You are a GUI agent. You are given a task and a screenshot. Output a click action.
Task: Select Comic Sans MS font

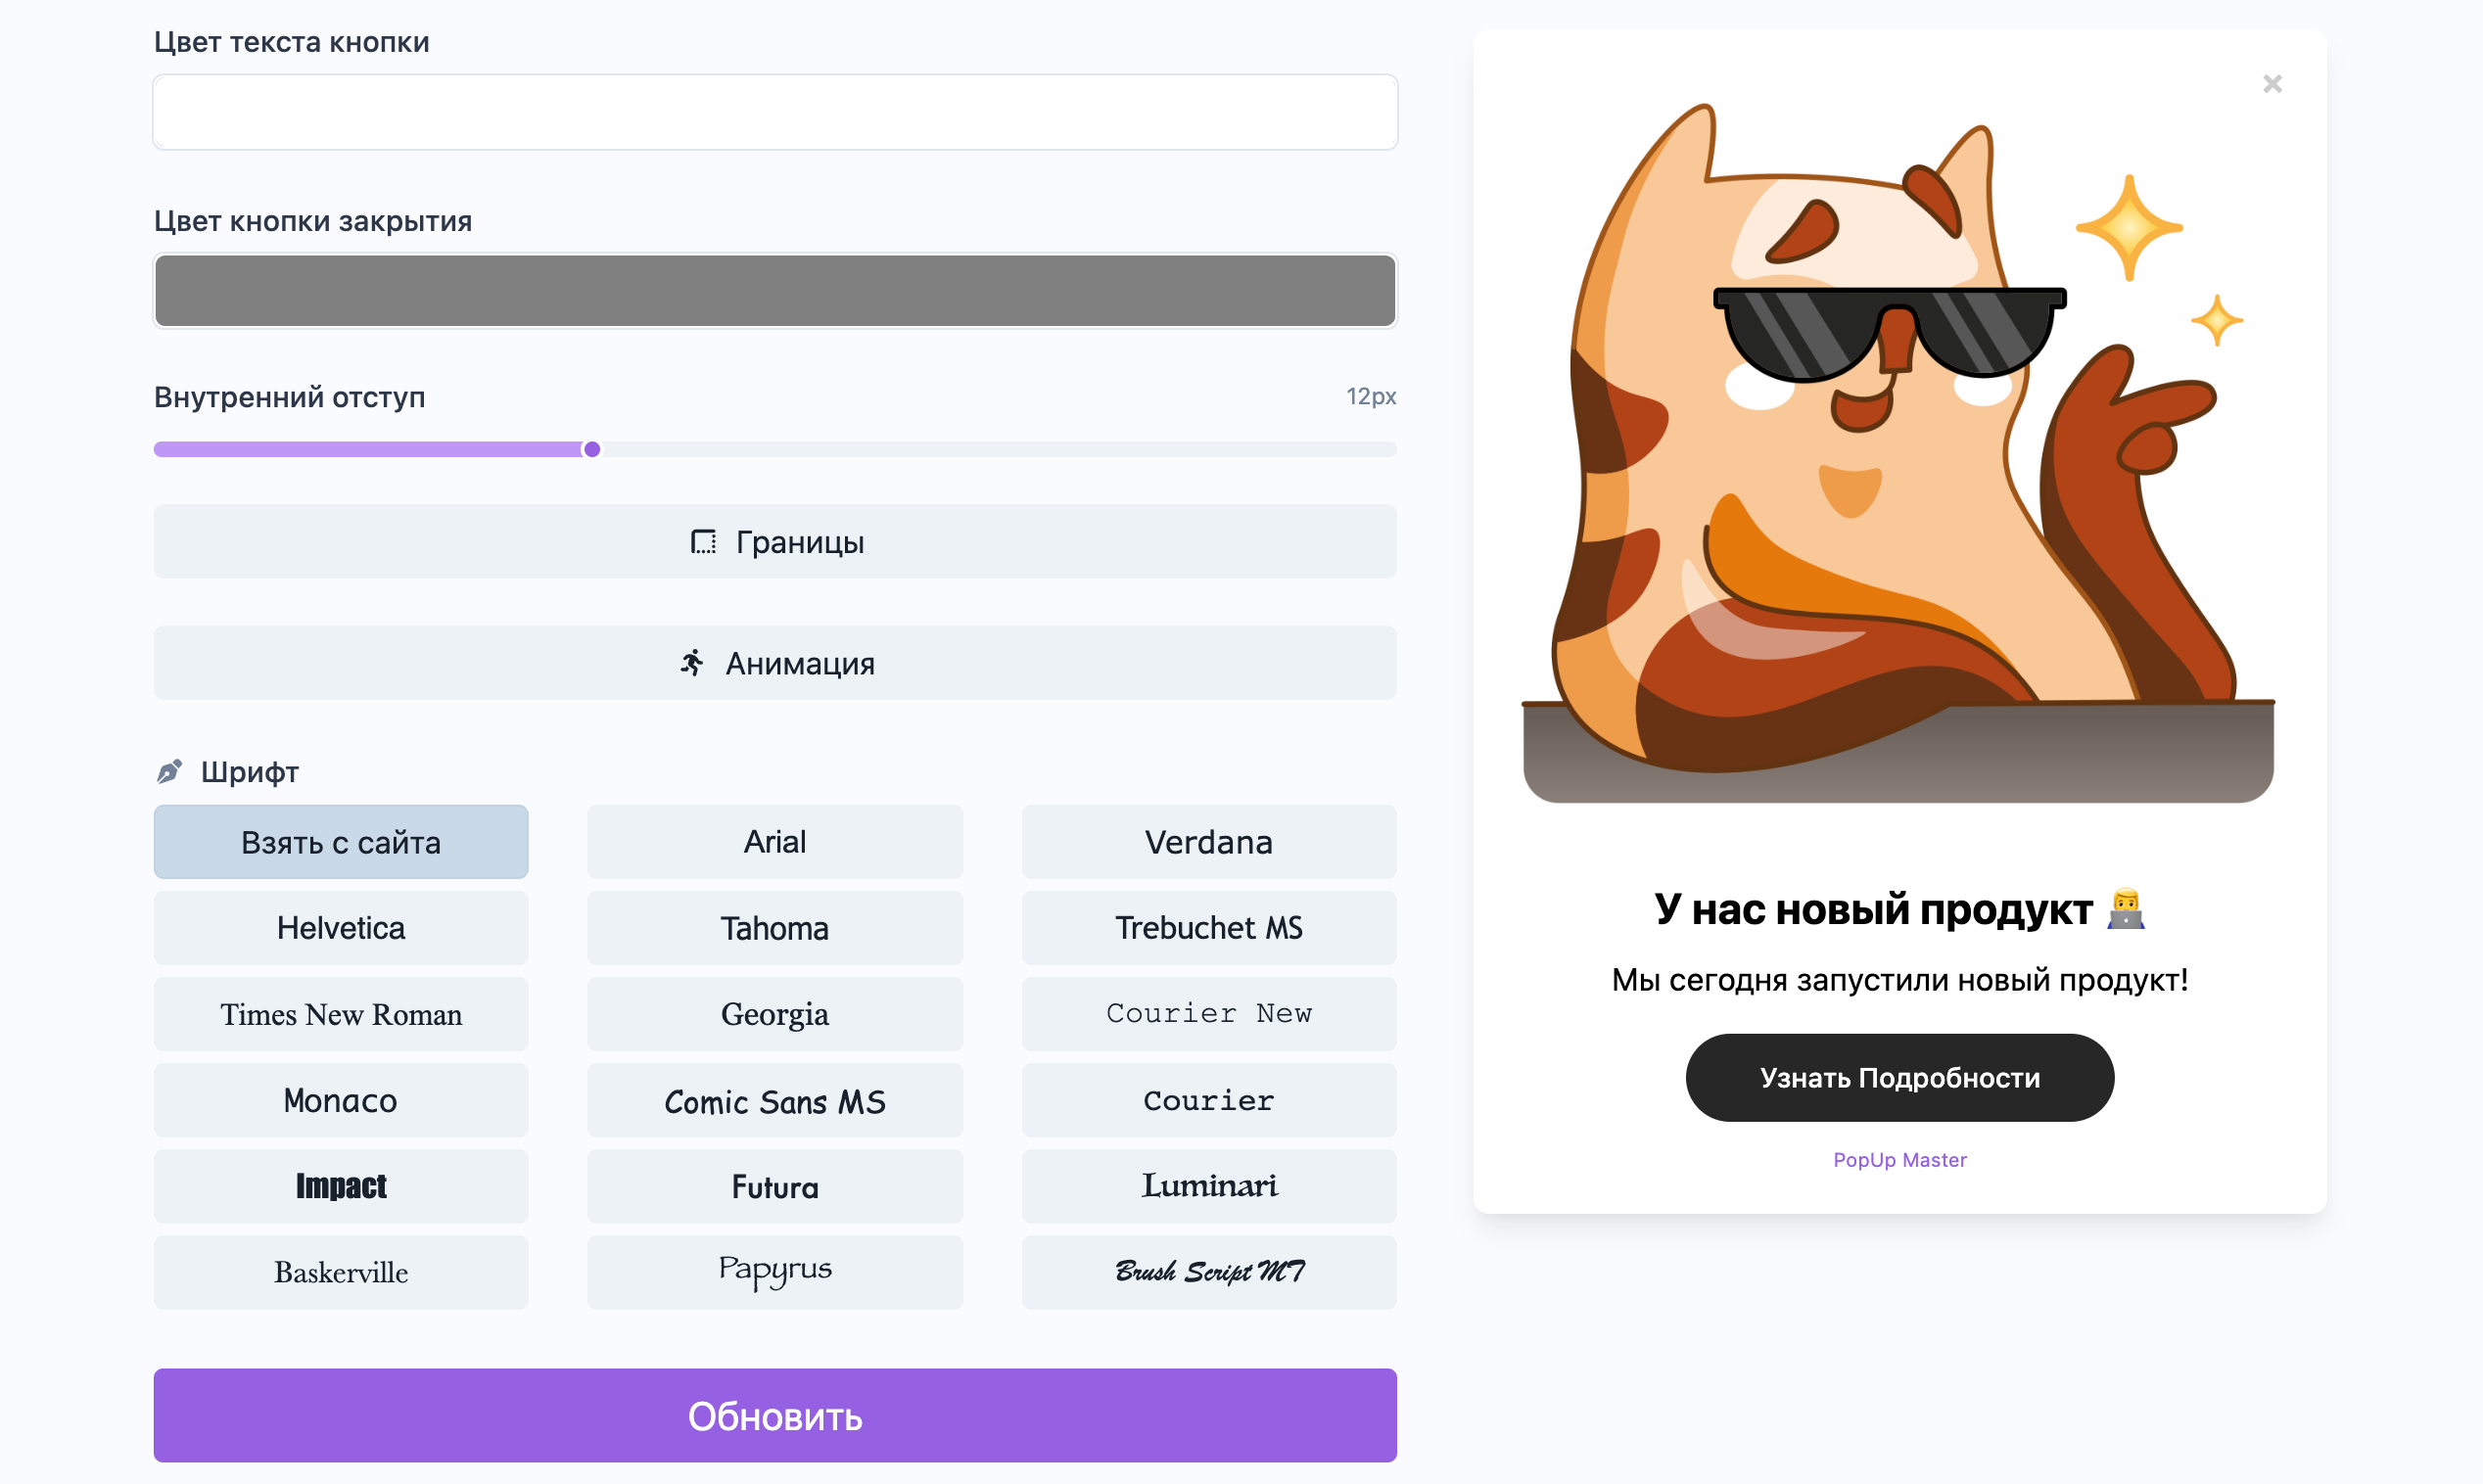(x=775, y=1100)
